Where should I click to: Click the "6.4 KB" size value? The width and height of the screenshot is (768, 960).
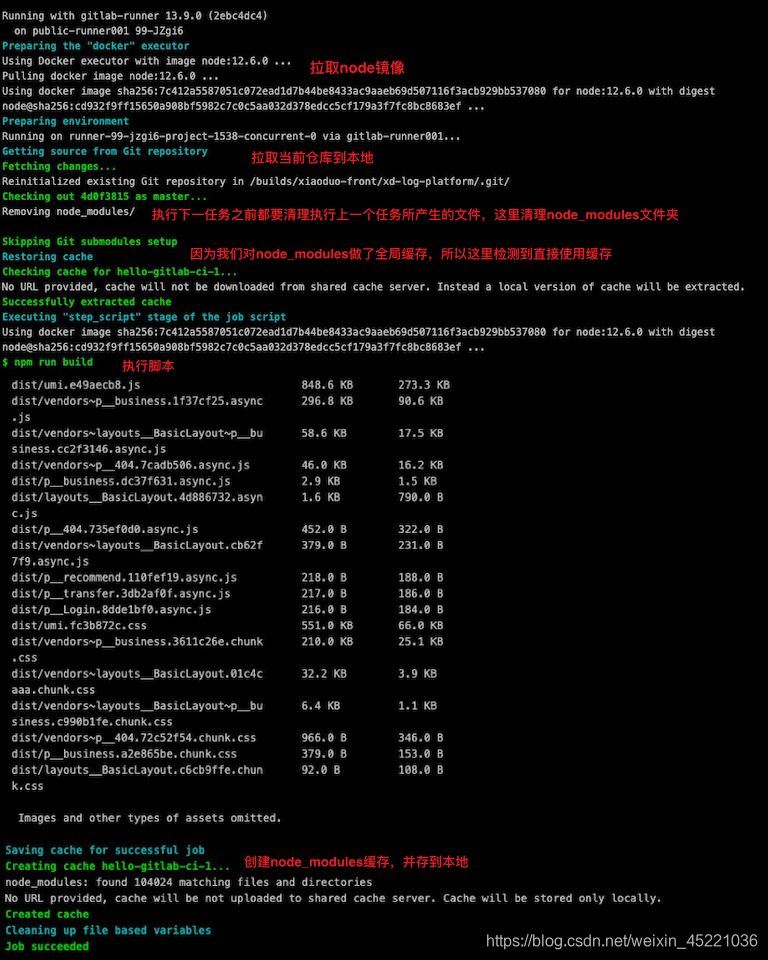coord(320,706)
